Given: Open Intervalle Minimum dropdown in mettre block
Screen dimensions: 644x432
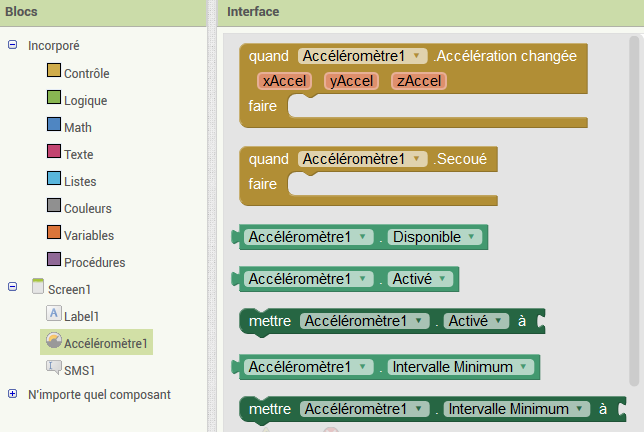Looking at the screenshot, I should pyautogui.click(x=517, y=409).
